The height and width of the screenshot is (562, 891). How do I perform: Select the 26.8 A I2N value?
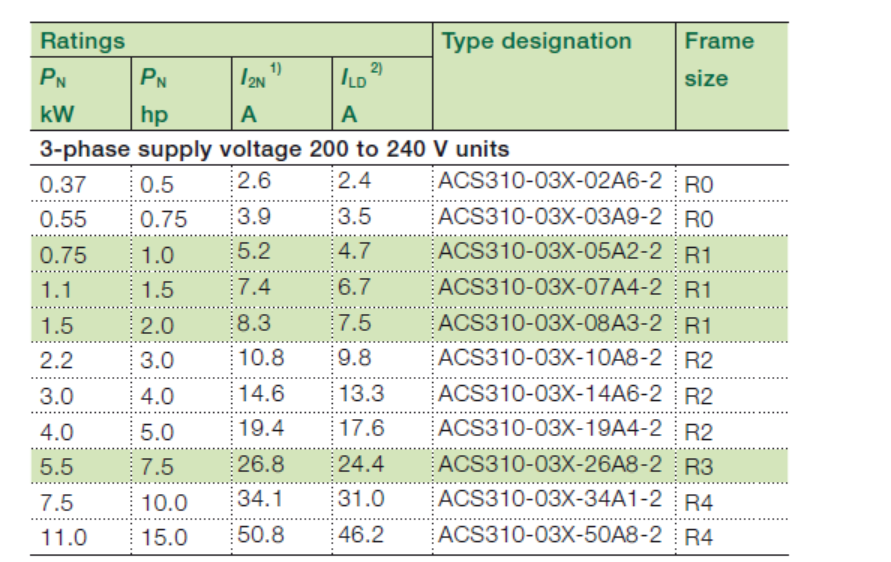pos(261,464)
